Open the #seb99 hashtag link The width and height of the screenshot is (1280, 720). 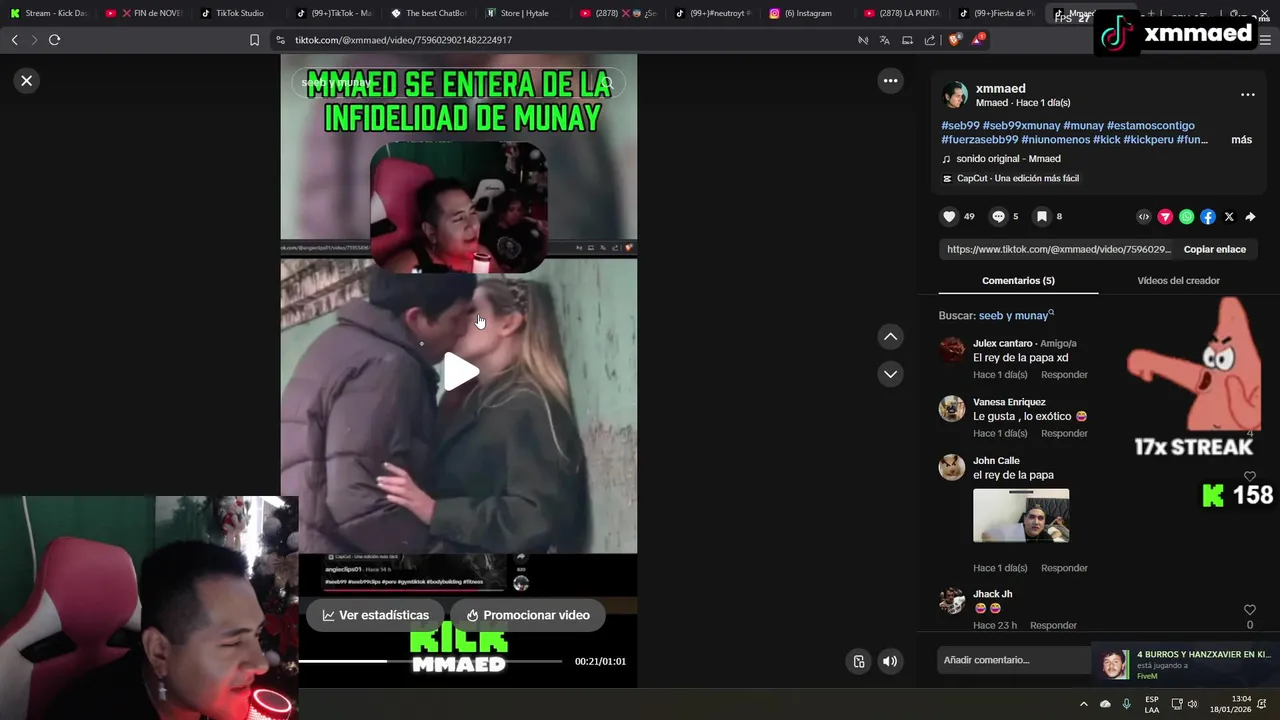(x=960, y=126)
